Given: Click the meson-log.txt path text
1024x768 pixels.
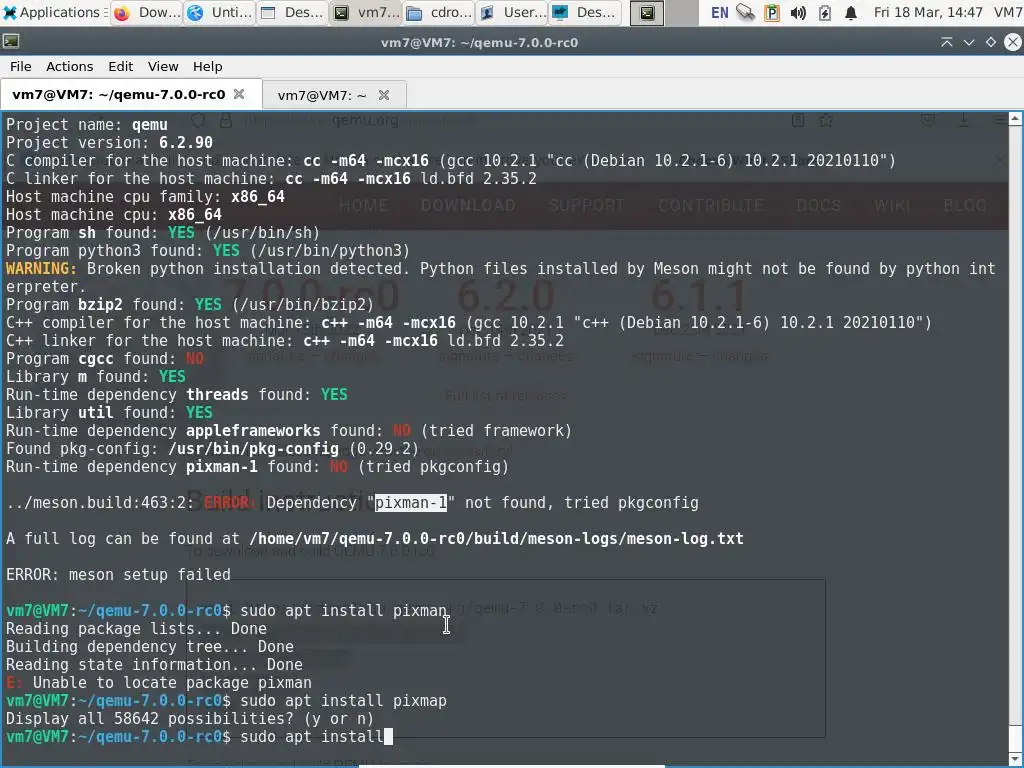Looking at the screenshot, I should (x=496, y=539).
